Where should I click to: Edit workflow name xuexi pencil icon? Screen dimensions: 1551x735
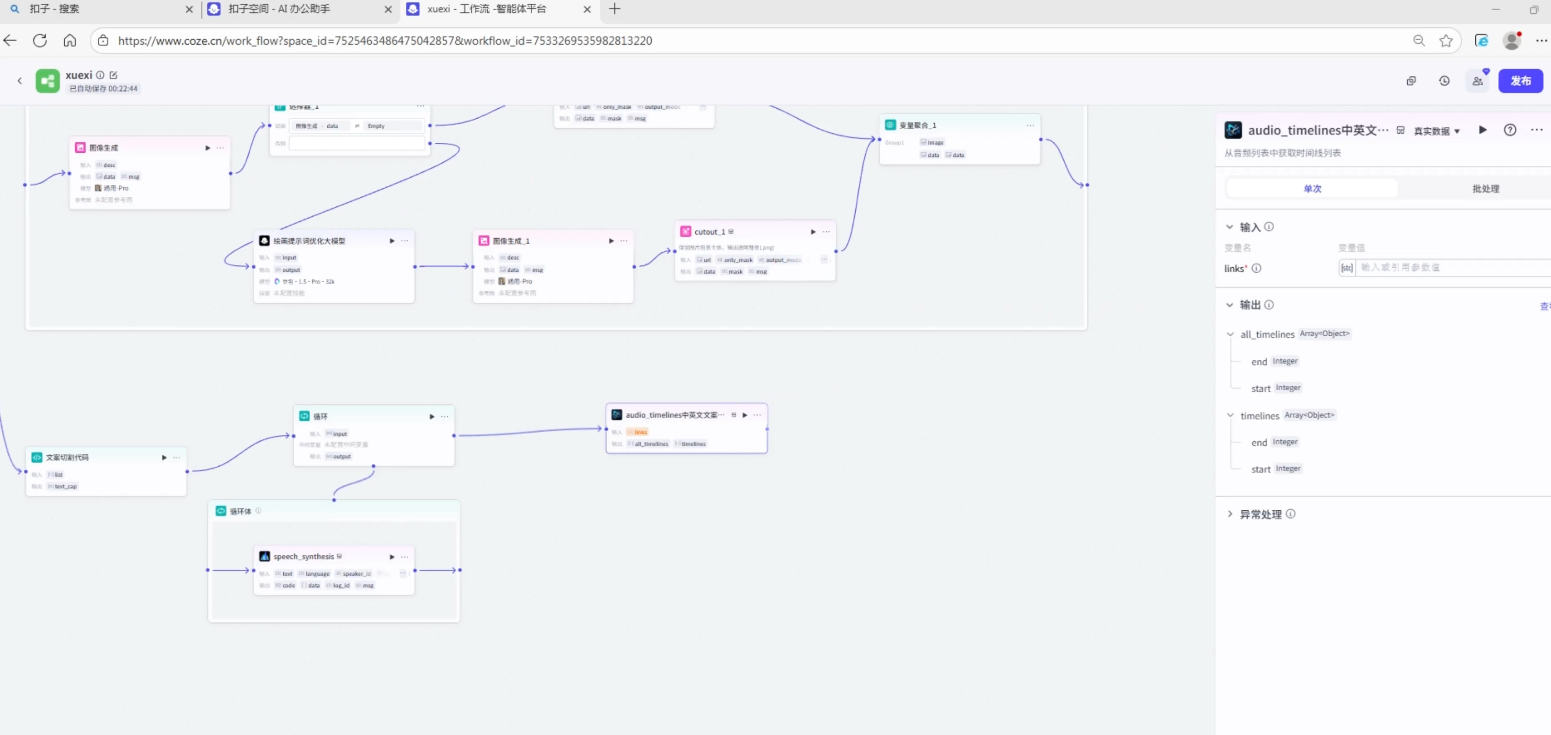pyautogui.click(x=113, y=75)
